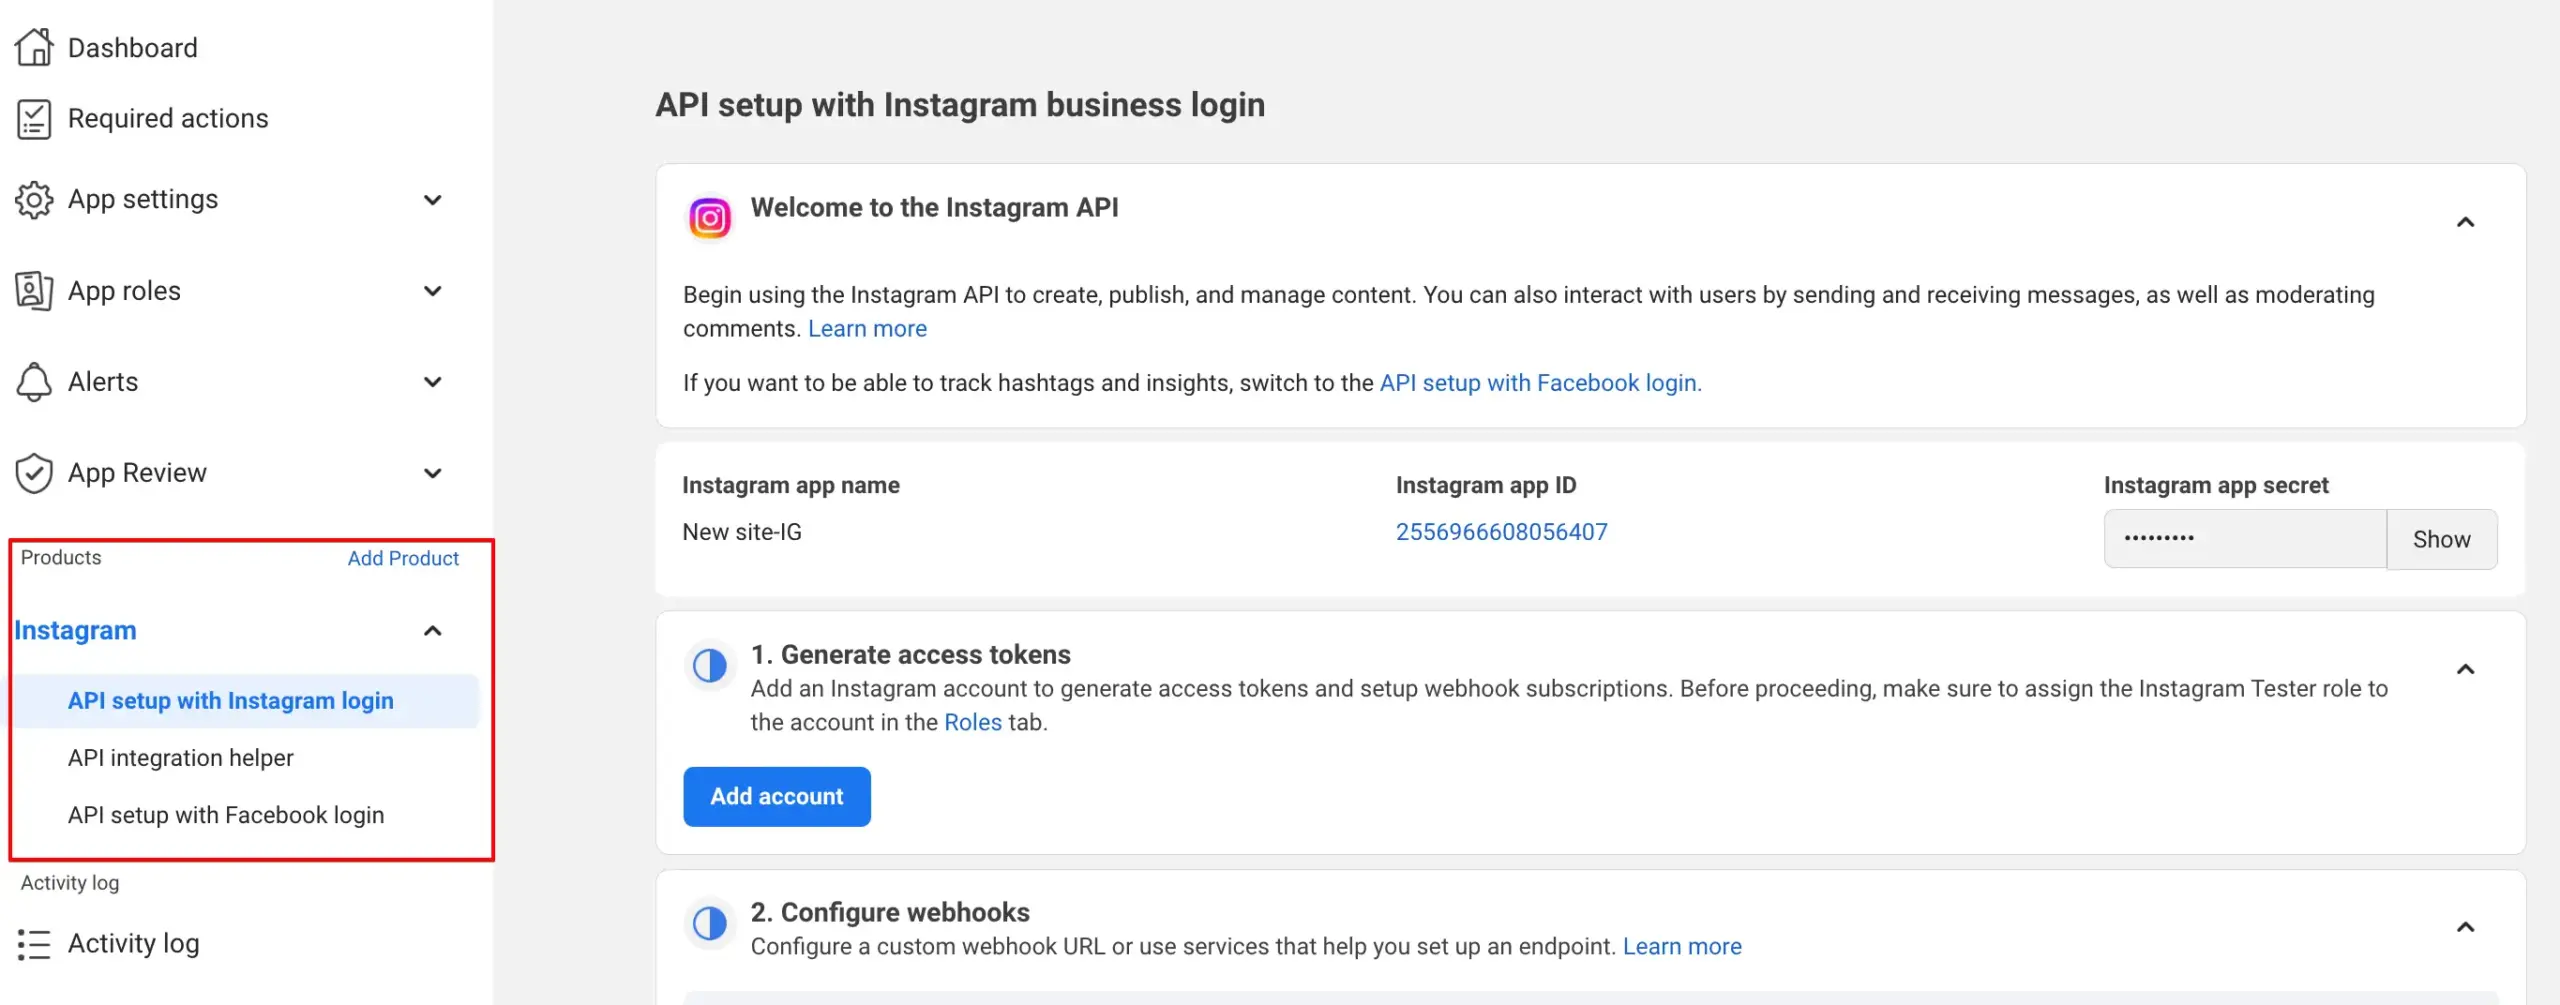Expand the Alerts menu chevron

point(433,382)
